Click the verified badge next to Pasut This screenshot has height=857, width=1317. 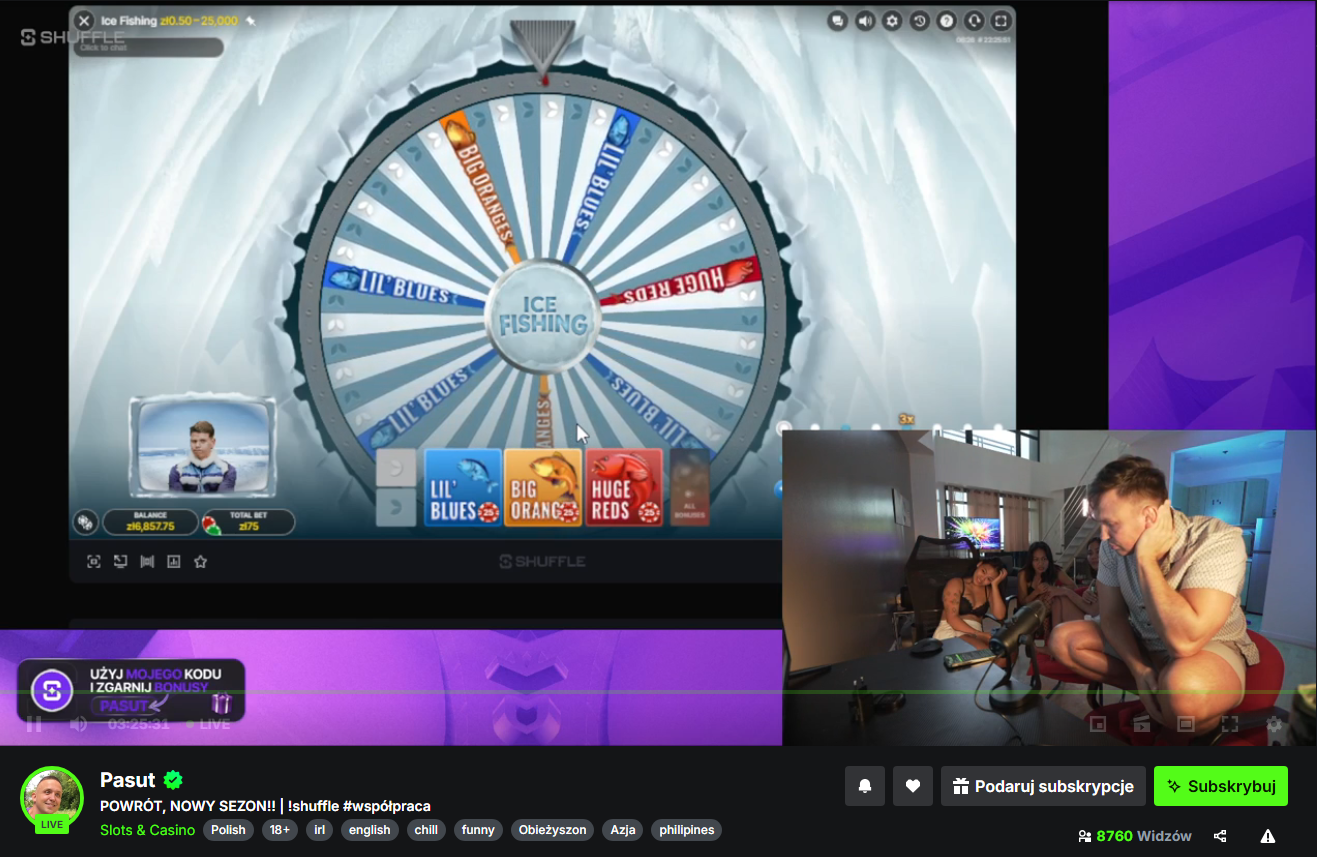point(173,780)
